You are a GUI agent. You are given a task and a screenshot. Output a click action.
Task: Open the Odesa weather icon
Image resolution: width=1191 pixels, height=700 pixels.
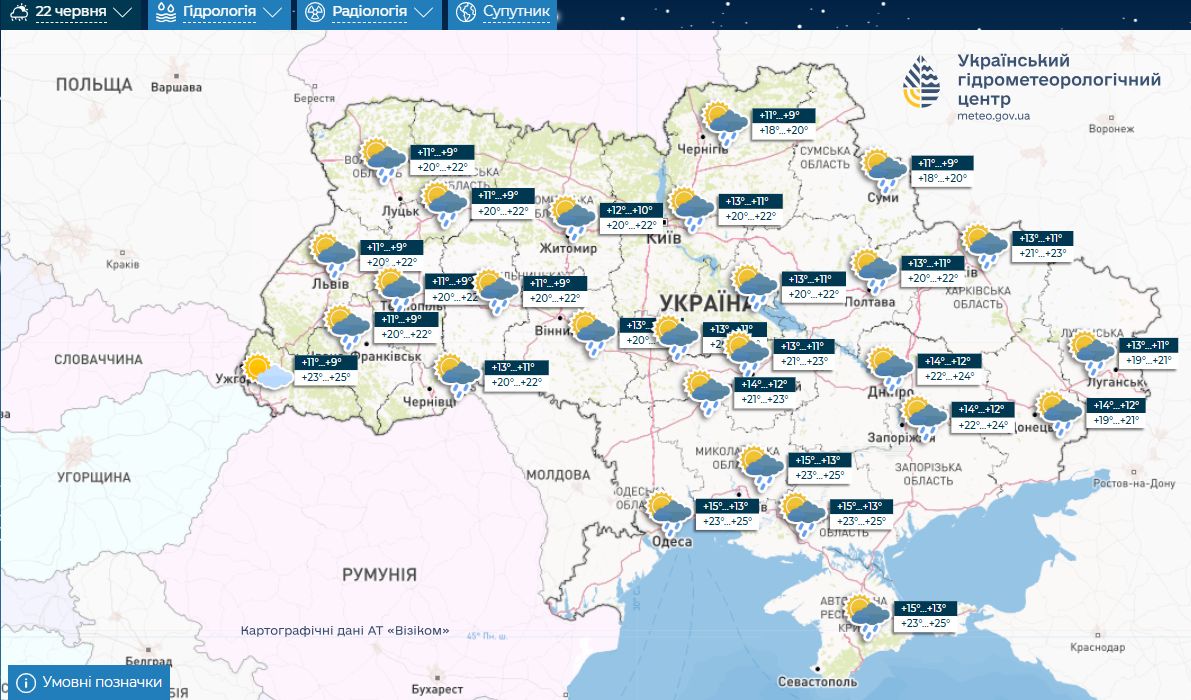pyautogui.click(x=669, y=515)
